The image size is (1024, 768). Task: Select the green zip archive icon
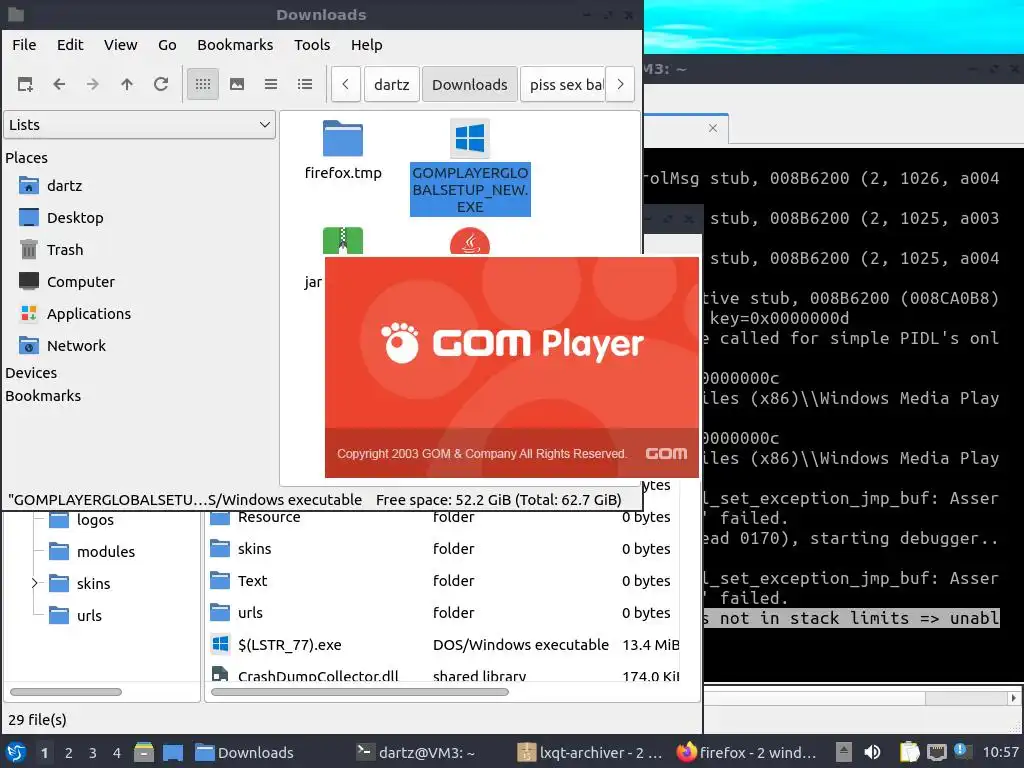(343, 241)
